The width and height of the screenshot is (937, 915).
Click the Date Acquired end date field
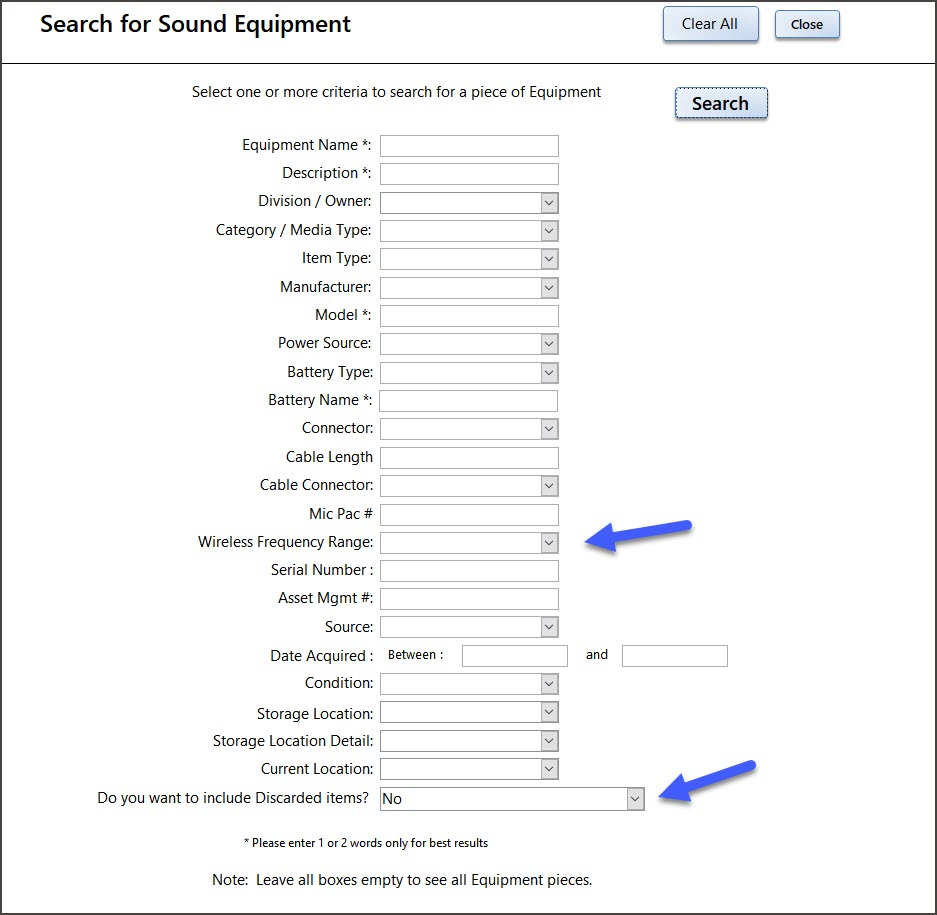675,656
